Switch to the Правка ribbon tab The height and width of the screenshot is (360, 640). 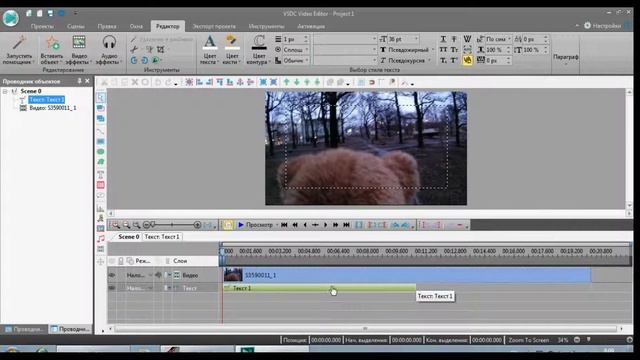[107, 26]
